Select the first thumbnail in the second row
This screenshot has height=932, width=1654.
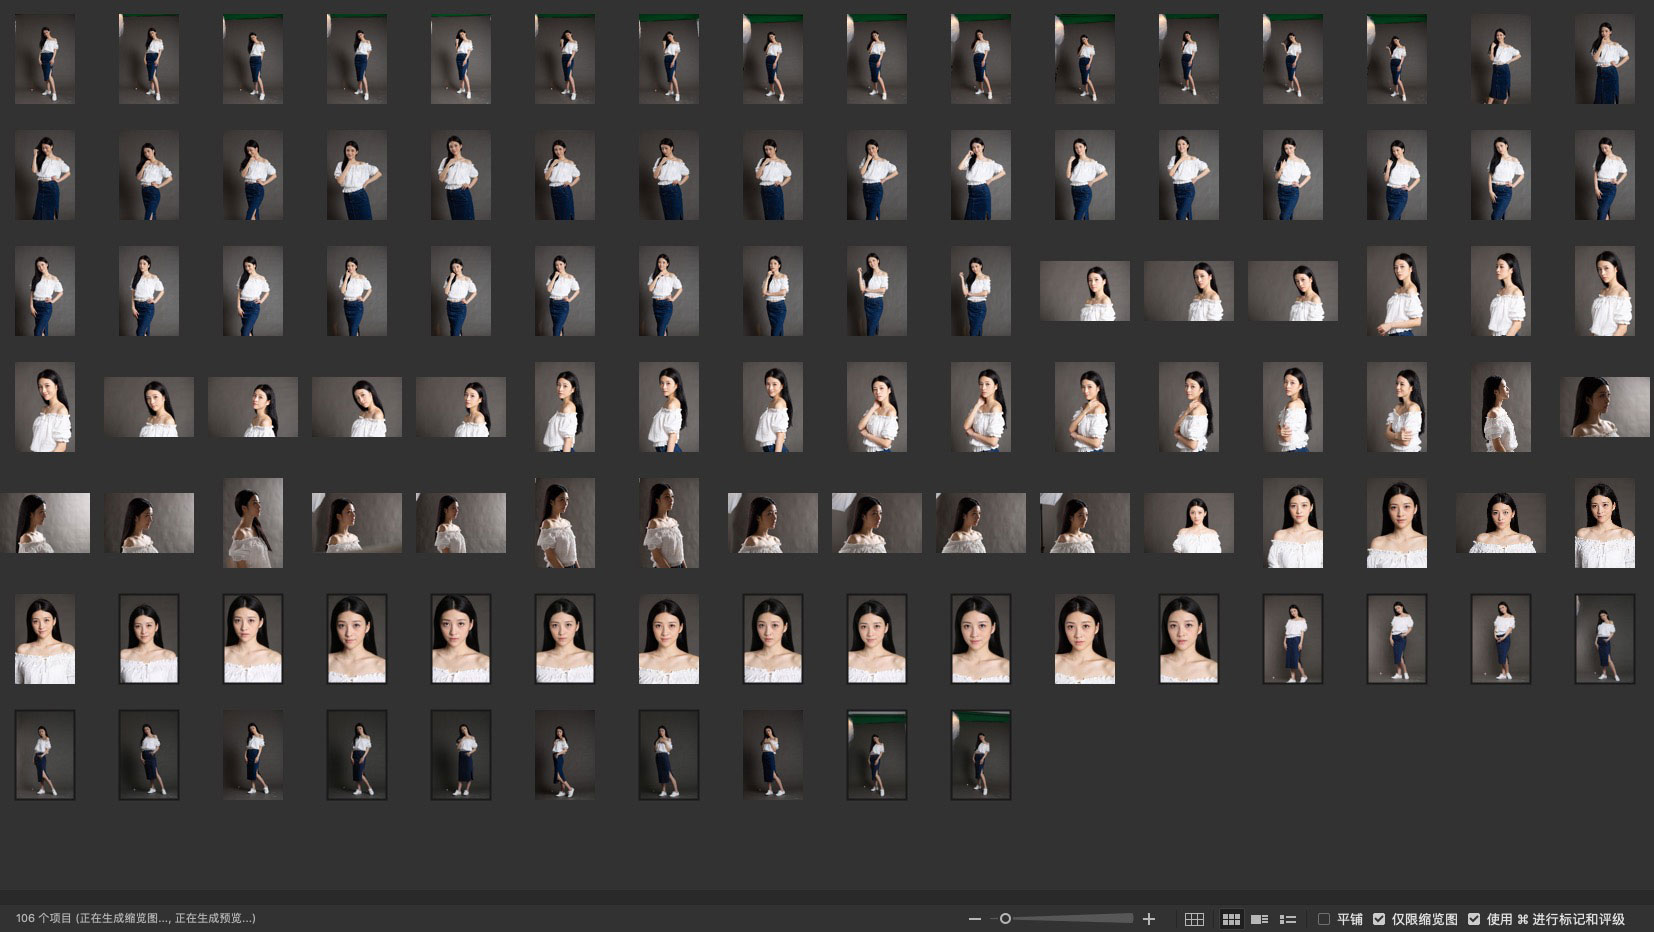click(x=45, y=175)
